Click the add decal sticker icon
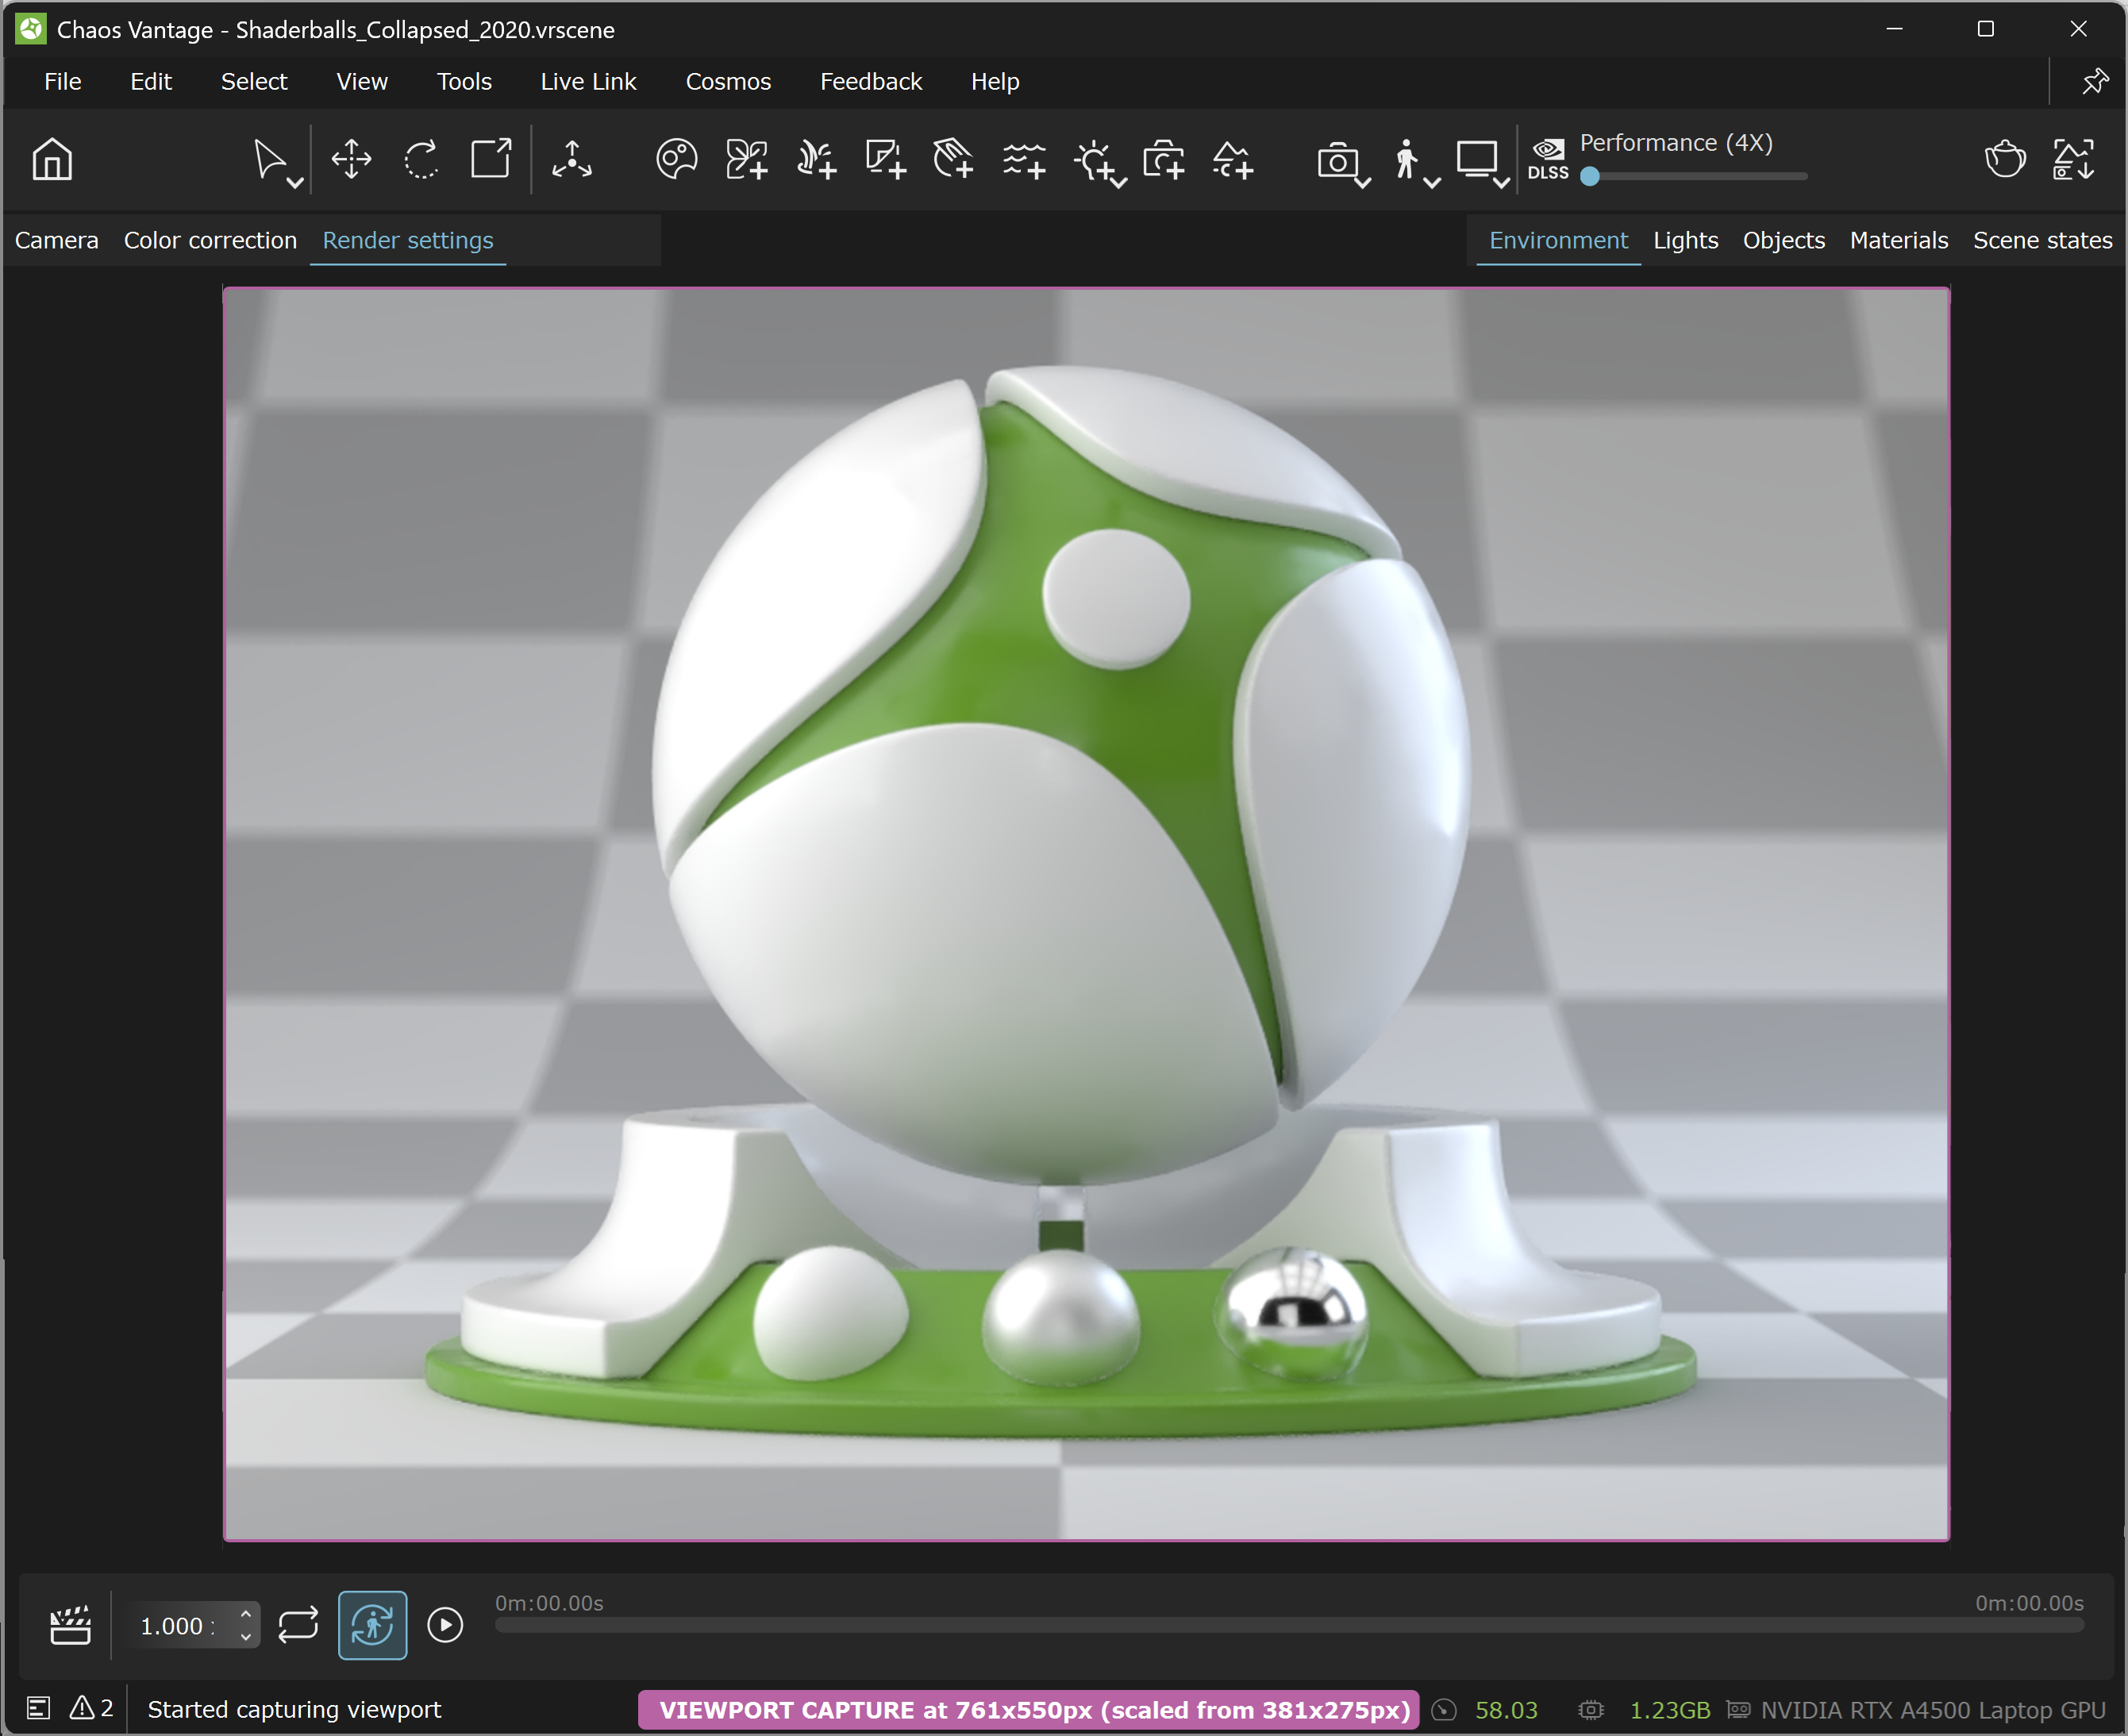 [885, 159]
